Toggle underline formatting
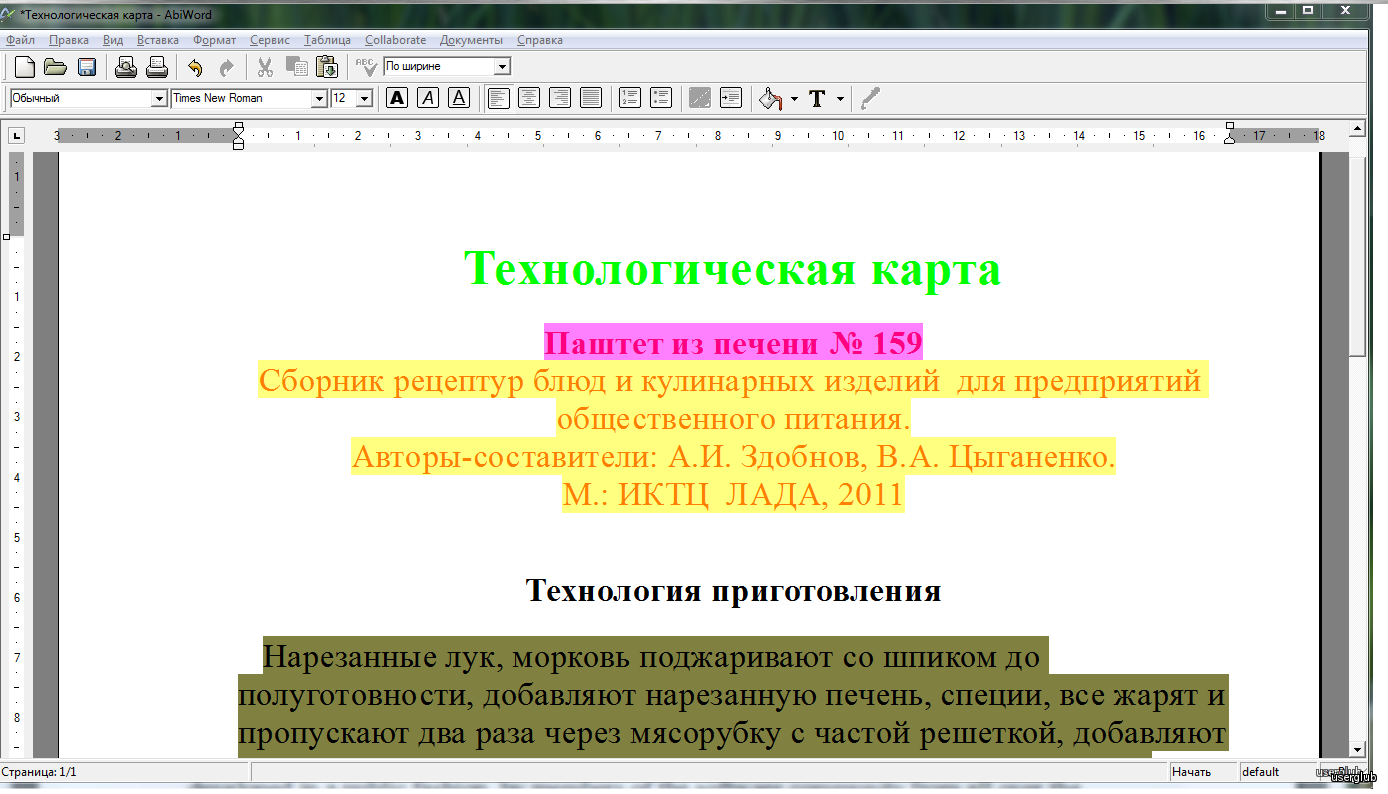 tap(459, 98)
